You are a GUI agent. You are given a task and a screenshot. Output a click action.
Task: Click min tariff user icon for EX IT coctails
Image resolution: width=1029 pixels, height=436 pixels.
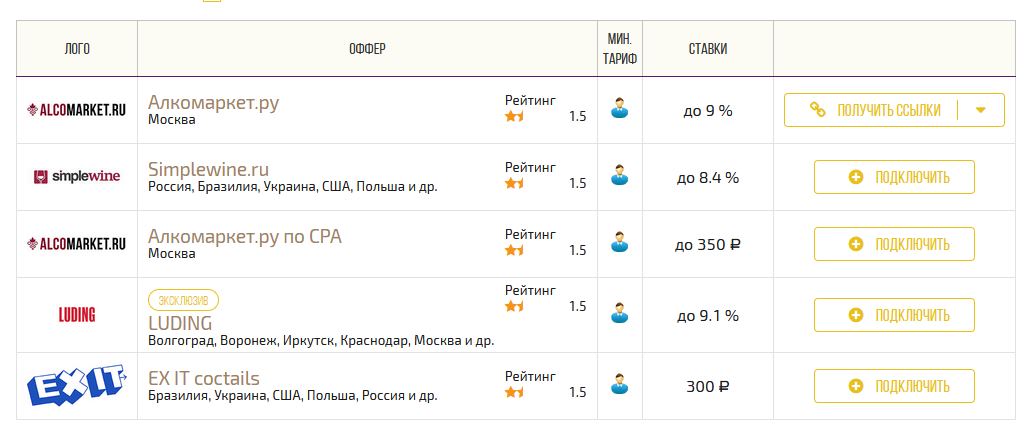[x=621, y=384]
